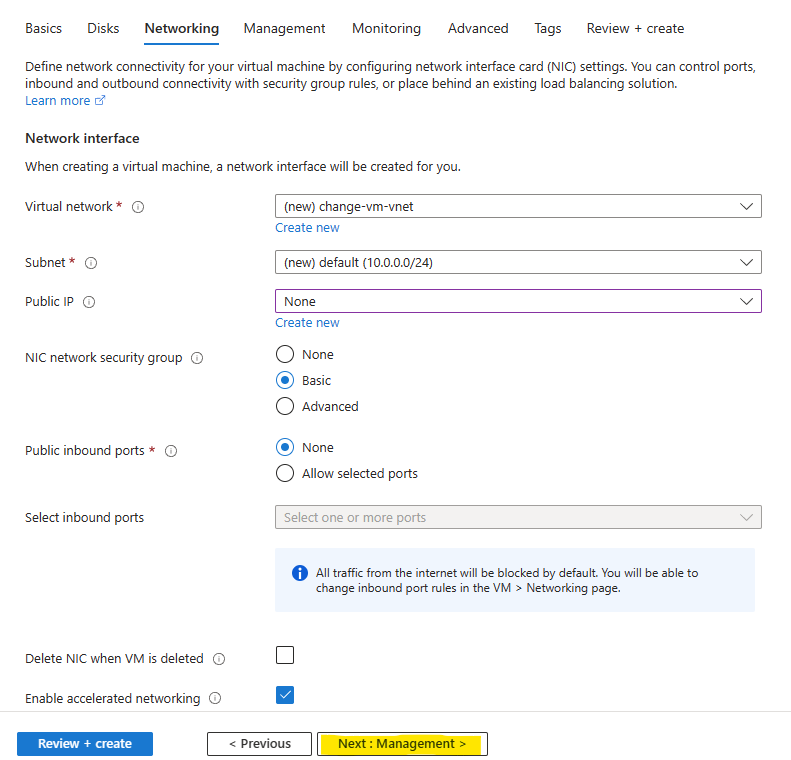The height and width of the screenshot is (760, 791).
Task: Switch to the Disks tab
Action: [103, 28]
